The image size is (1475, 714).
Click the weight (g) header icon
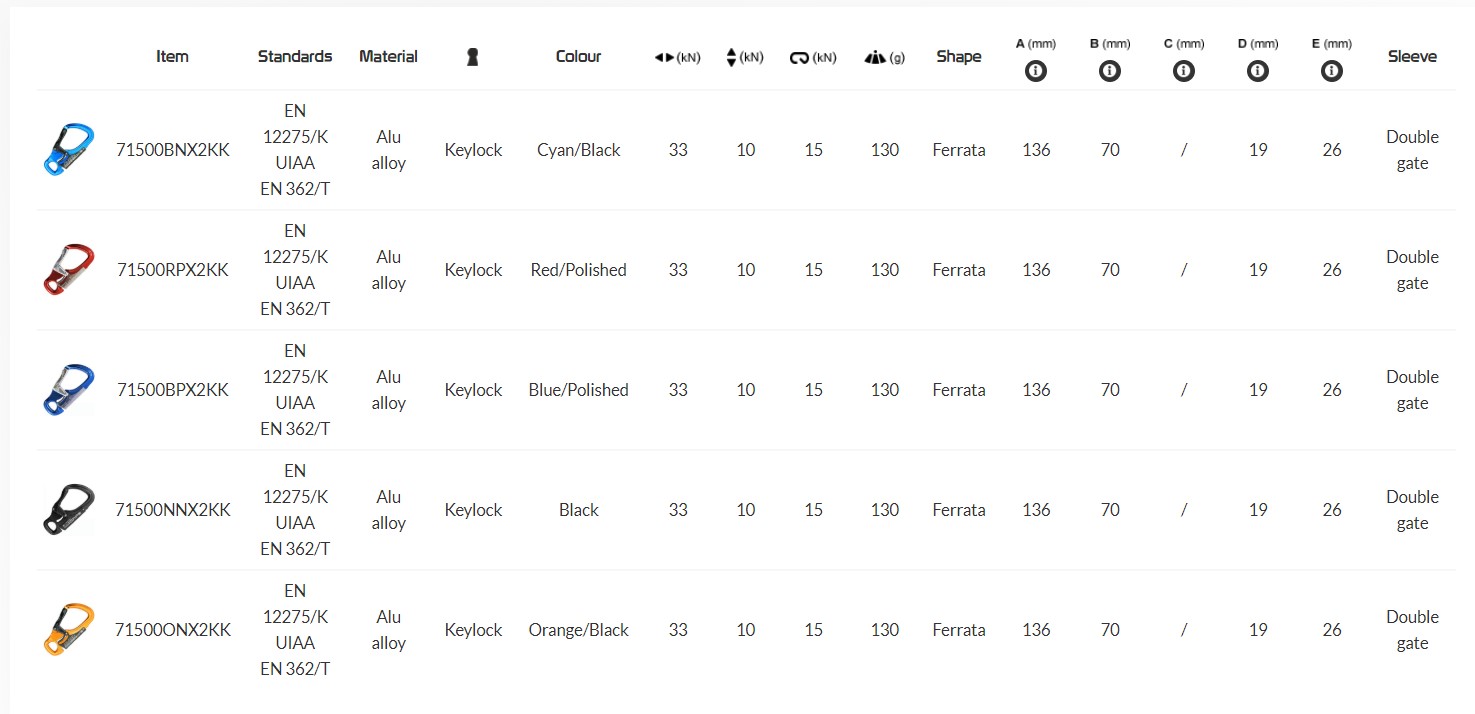875,57
